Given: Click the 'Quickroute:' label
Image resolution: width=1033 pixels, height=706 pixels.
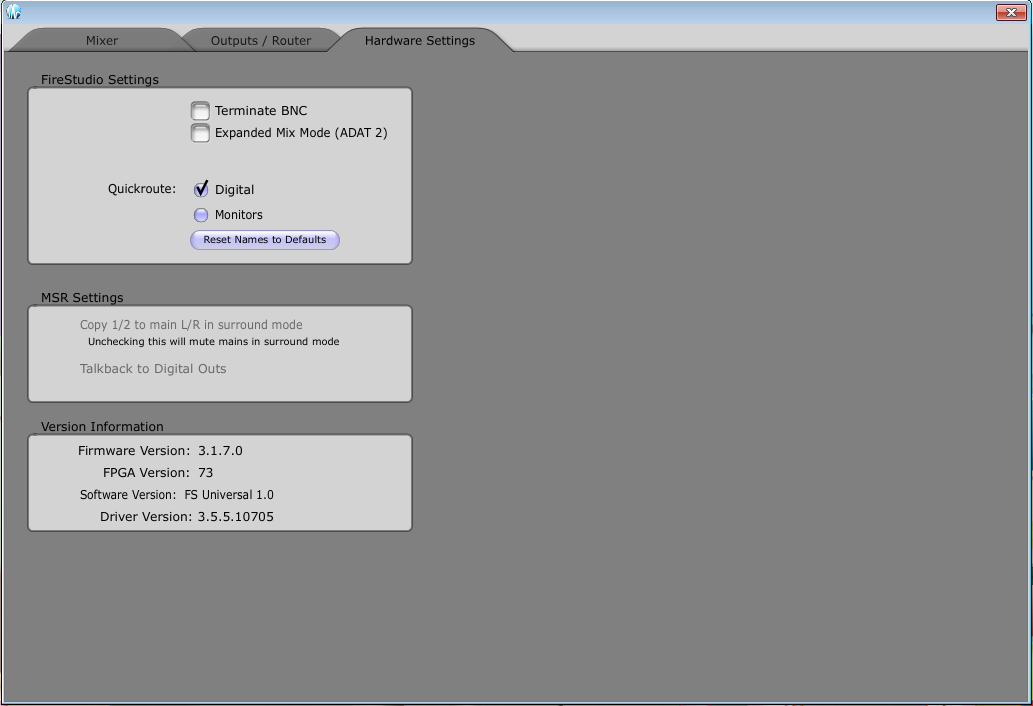Looking at the screenshot, I should (x=142, y=189).
